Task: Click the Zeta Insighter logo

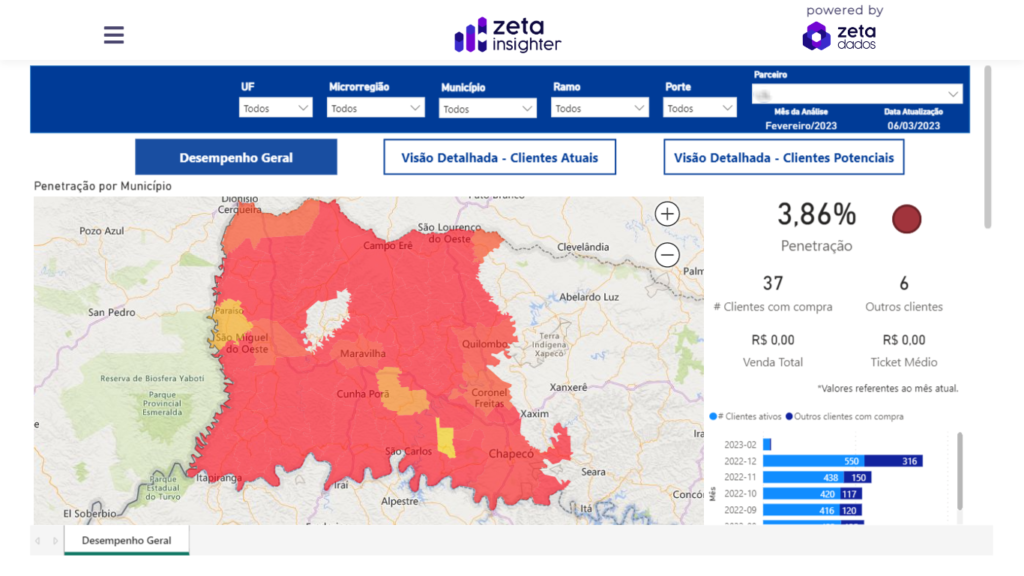Action: [508, 35]
